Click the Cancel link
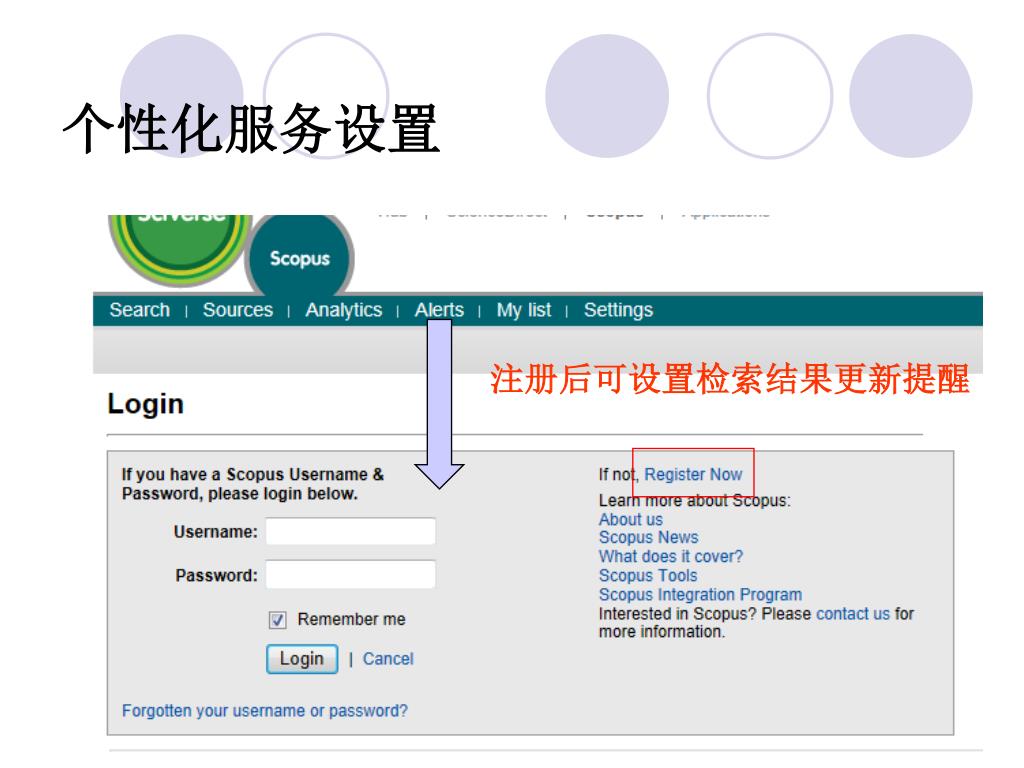1024x768 pixels. (x=388, y=659)
